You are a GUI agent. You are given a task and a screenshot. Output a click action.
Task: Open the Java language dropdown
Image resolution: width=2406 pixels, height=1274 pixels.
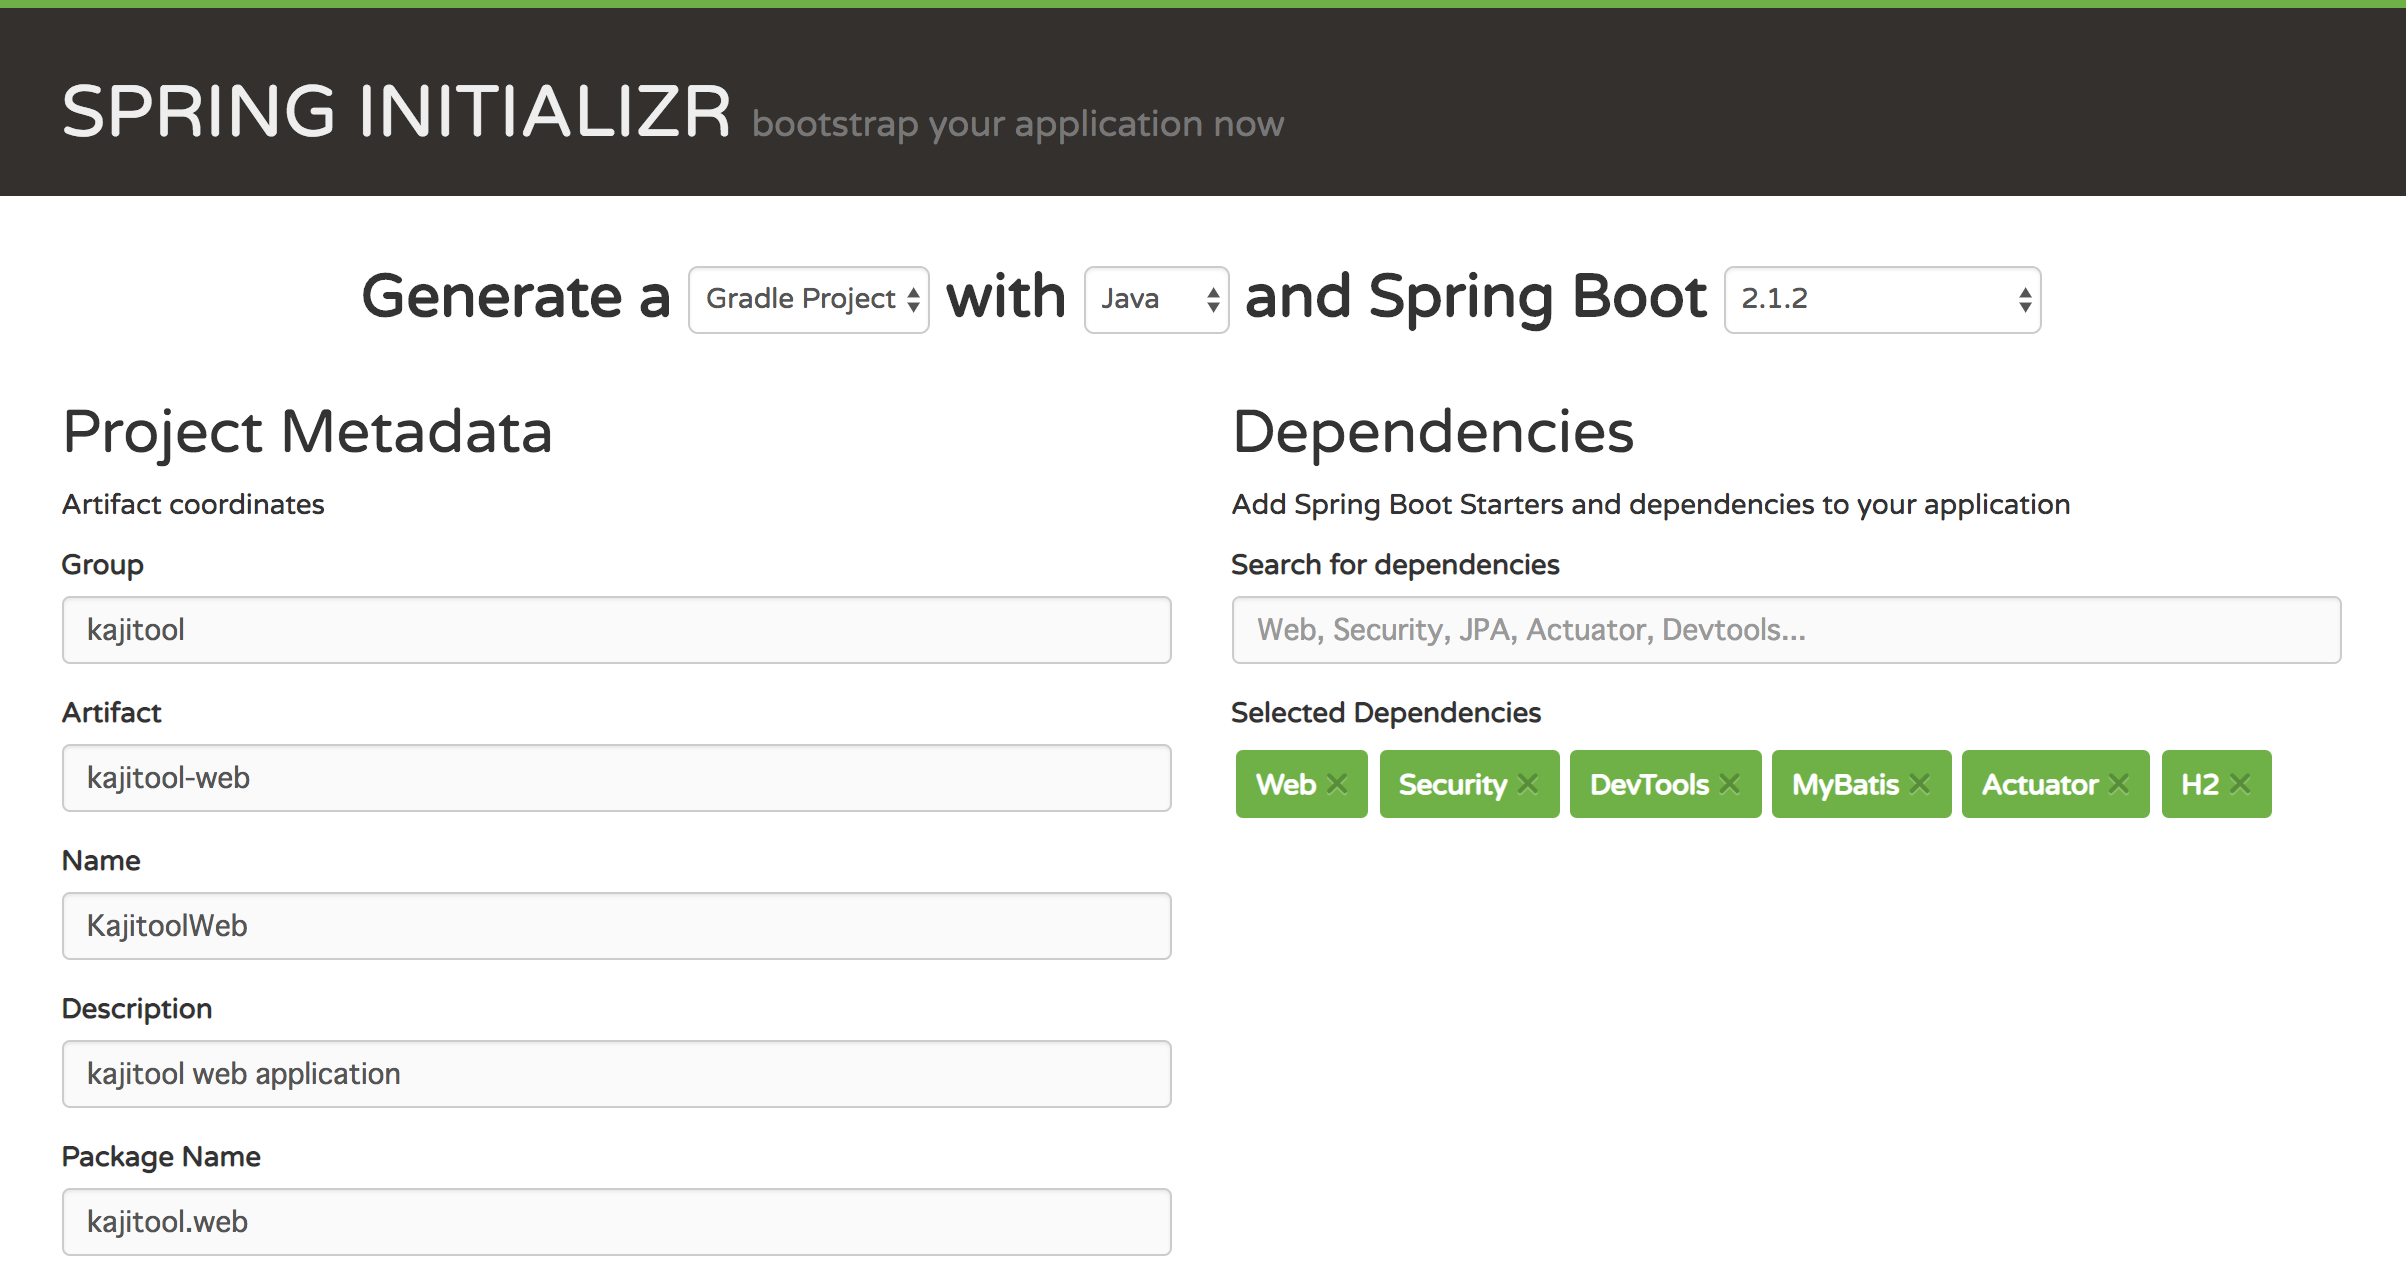tap(1156, 299)
